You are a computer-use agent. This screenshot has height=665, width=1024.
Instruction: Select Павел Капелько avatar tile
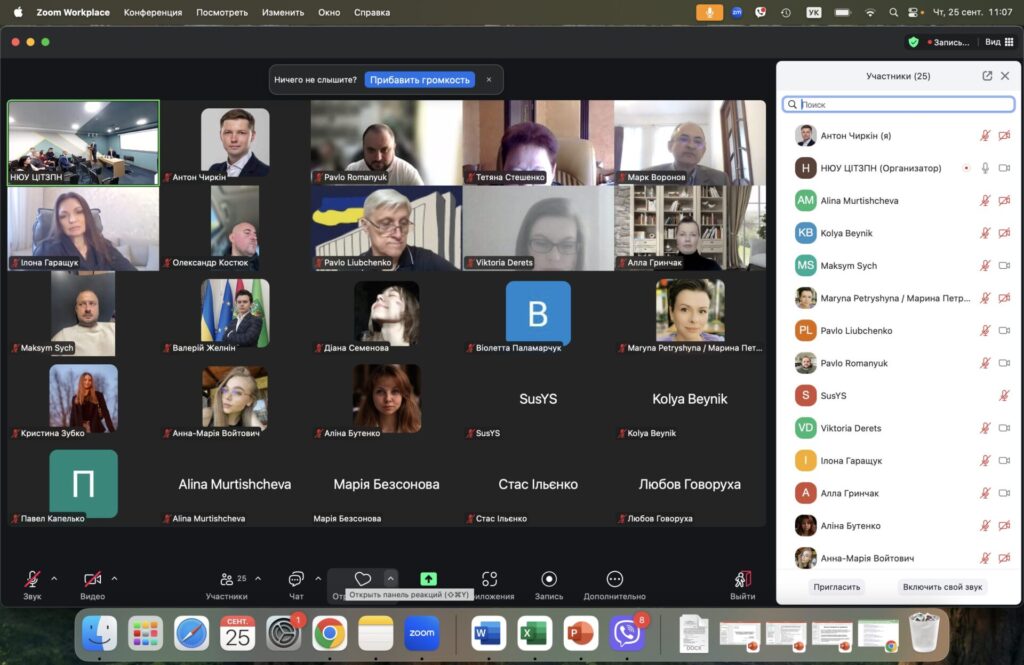83,484
